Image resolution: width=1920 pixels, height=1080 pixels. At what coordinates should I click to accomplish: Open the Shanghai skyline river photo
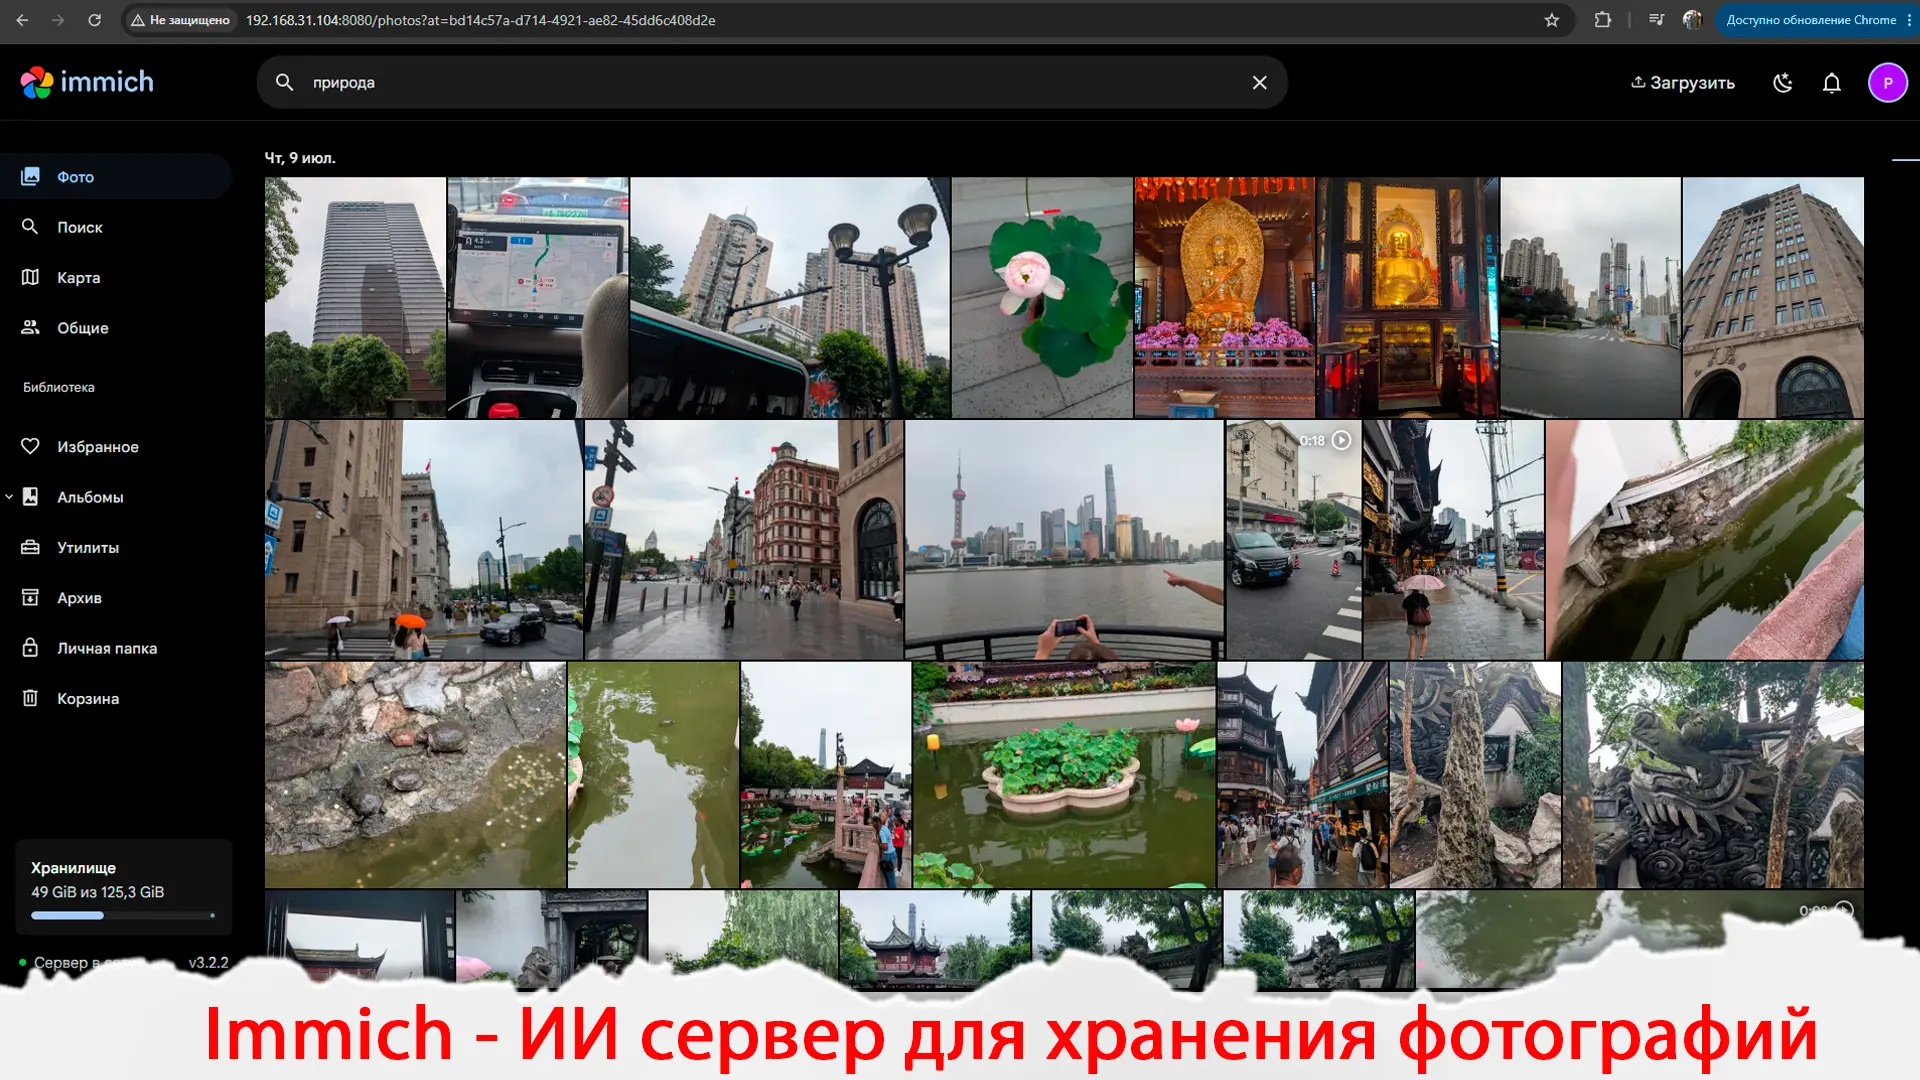[x=1064, y=540]
